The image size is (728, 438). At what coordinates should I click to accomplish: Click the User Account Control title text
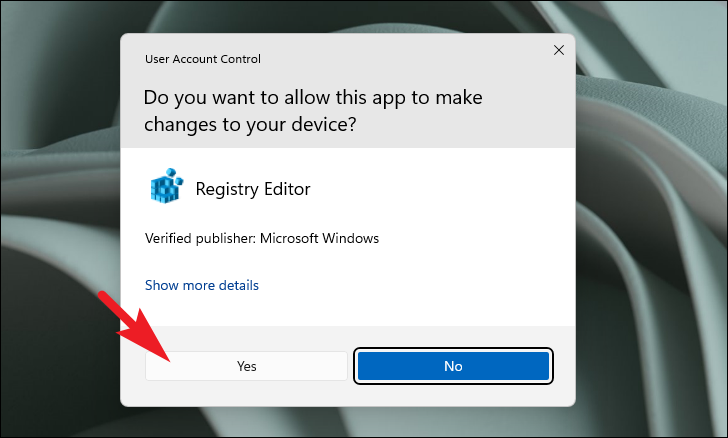click(203, 59)
